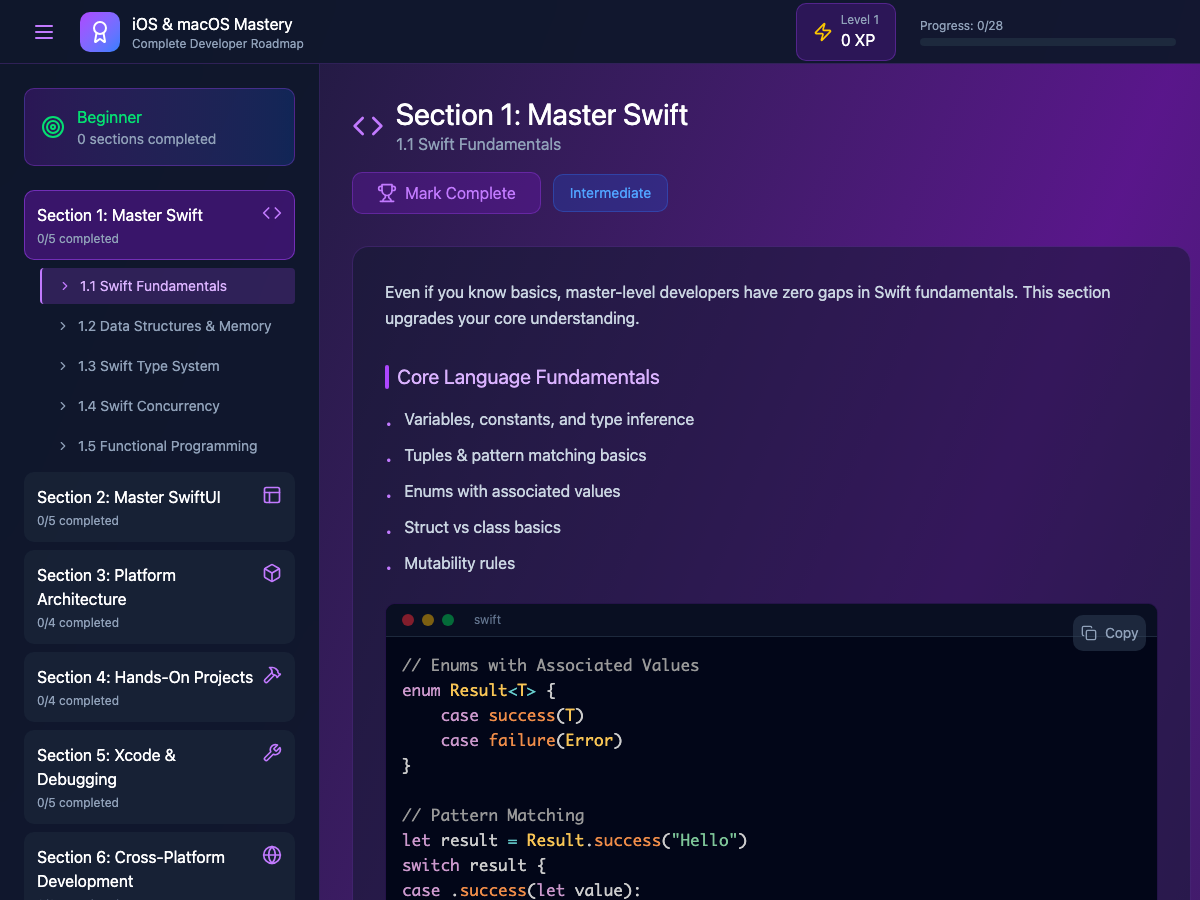The width and height of the screenshot is (1200, 900).
Task: Click the Progress: 0/28 label
Action: (961, 25)
